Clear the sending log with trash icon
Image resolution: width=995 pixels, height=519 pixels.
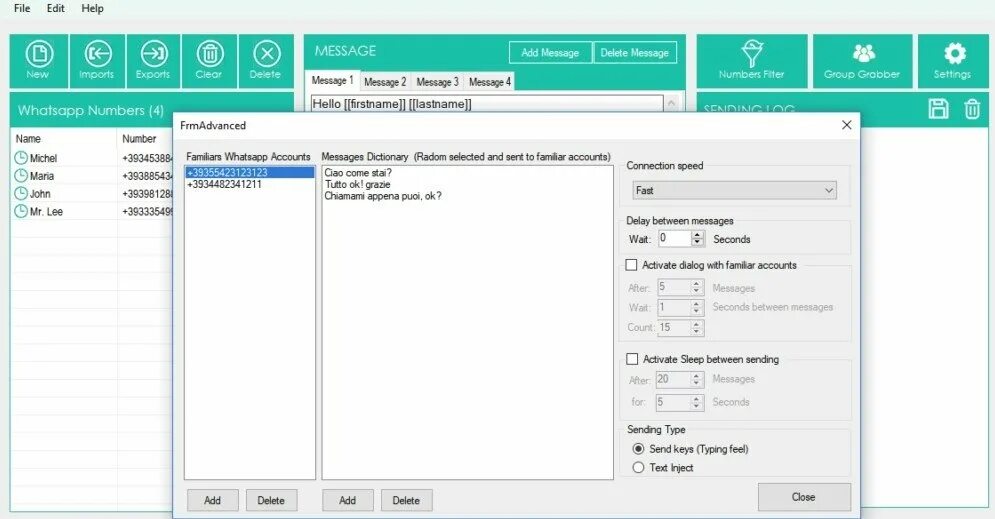(972, 109)
